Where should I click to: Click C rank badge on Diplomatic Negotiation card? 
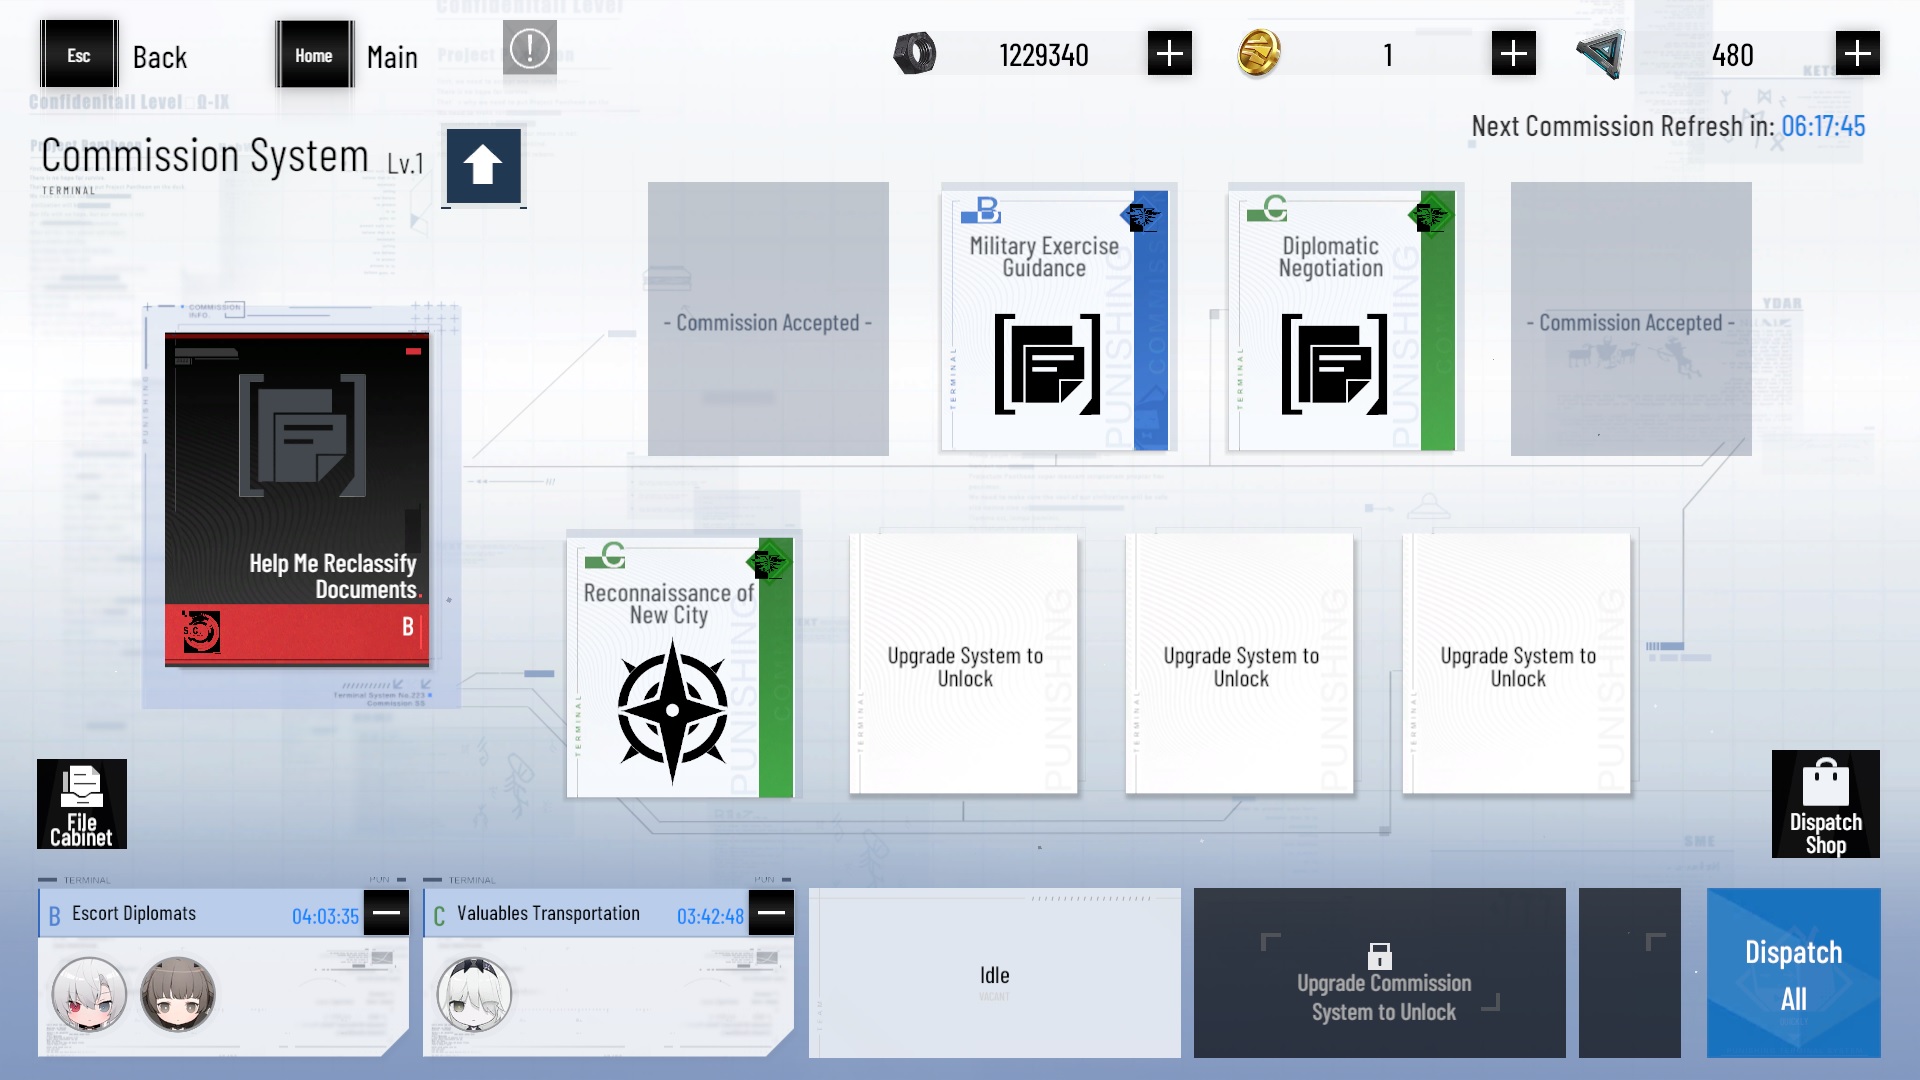[x=1268, y=209]
